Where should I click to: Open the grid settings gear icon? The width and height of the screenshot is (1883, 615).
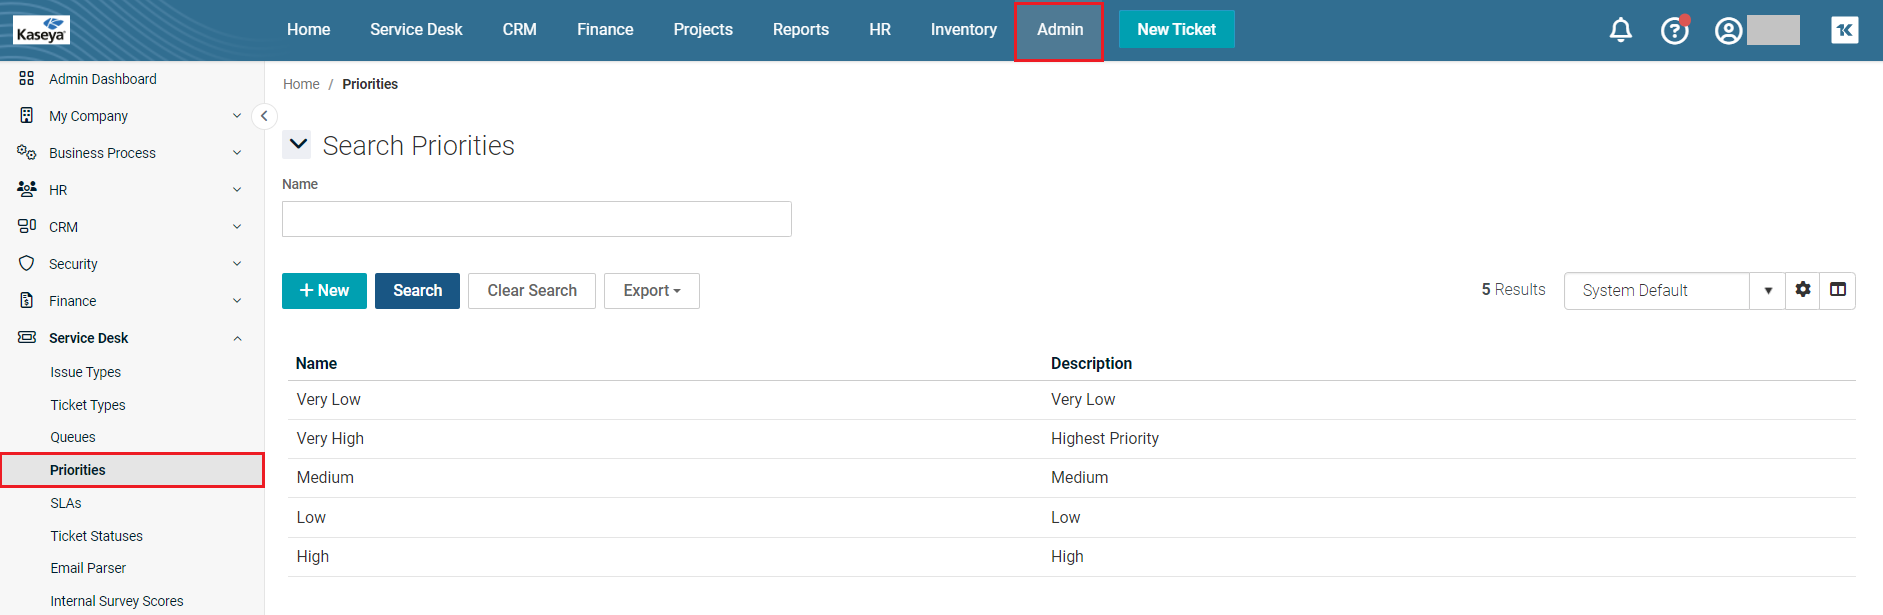[1803, 290]
